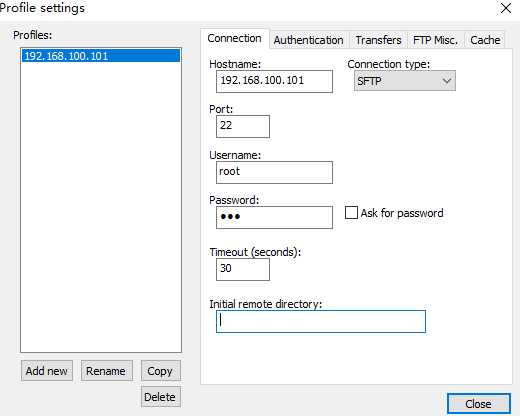Screen dimensions: 520x416
Task: Focus the Hostname input field
Action: pos(274,81)
